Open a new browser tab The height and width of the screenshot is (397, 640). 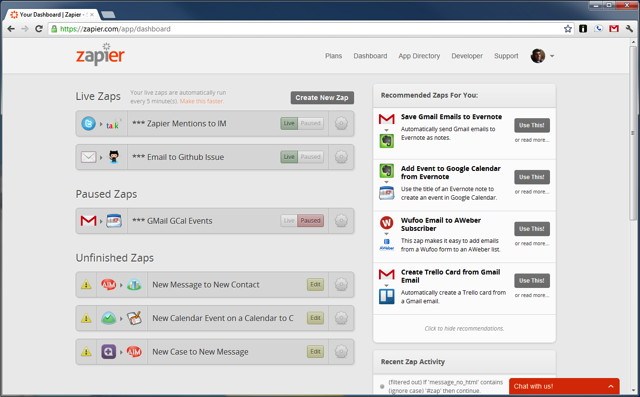[x=108, y=15]
